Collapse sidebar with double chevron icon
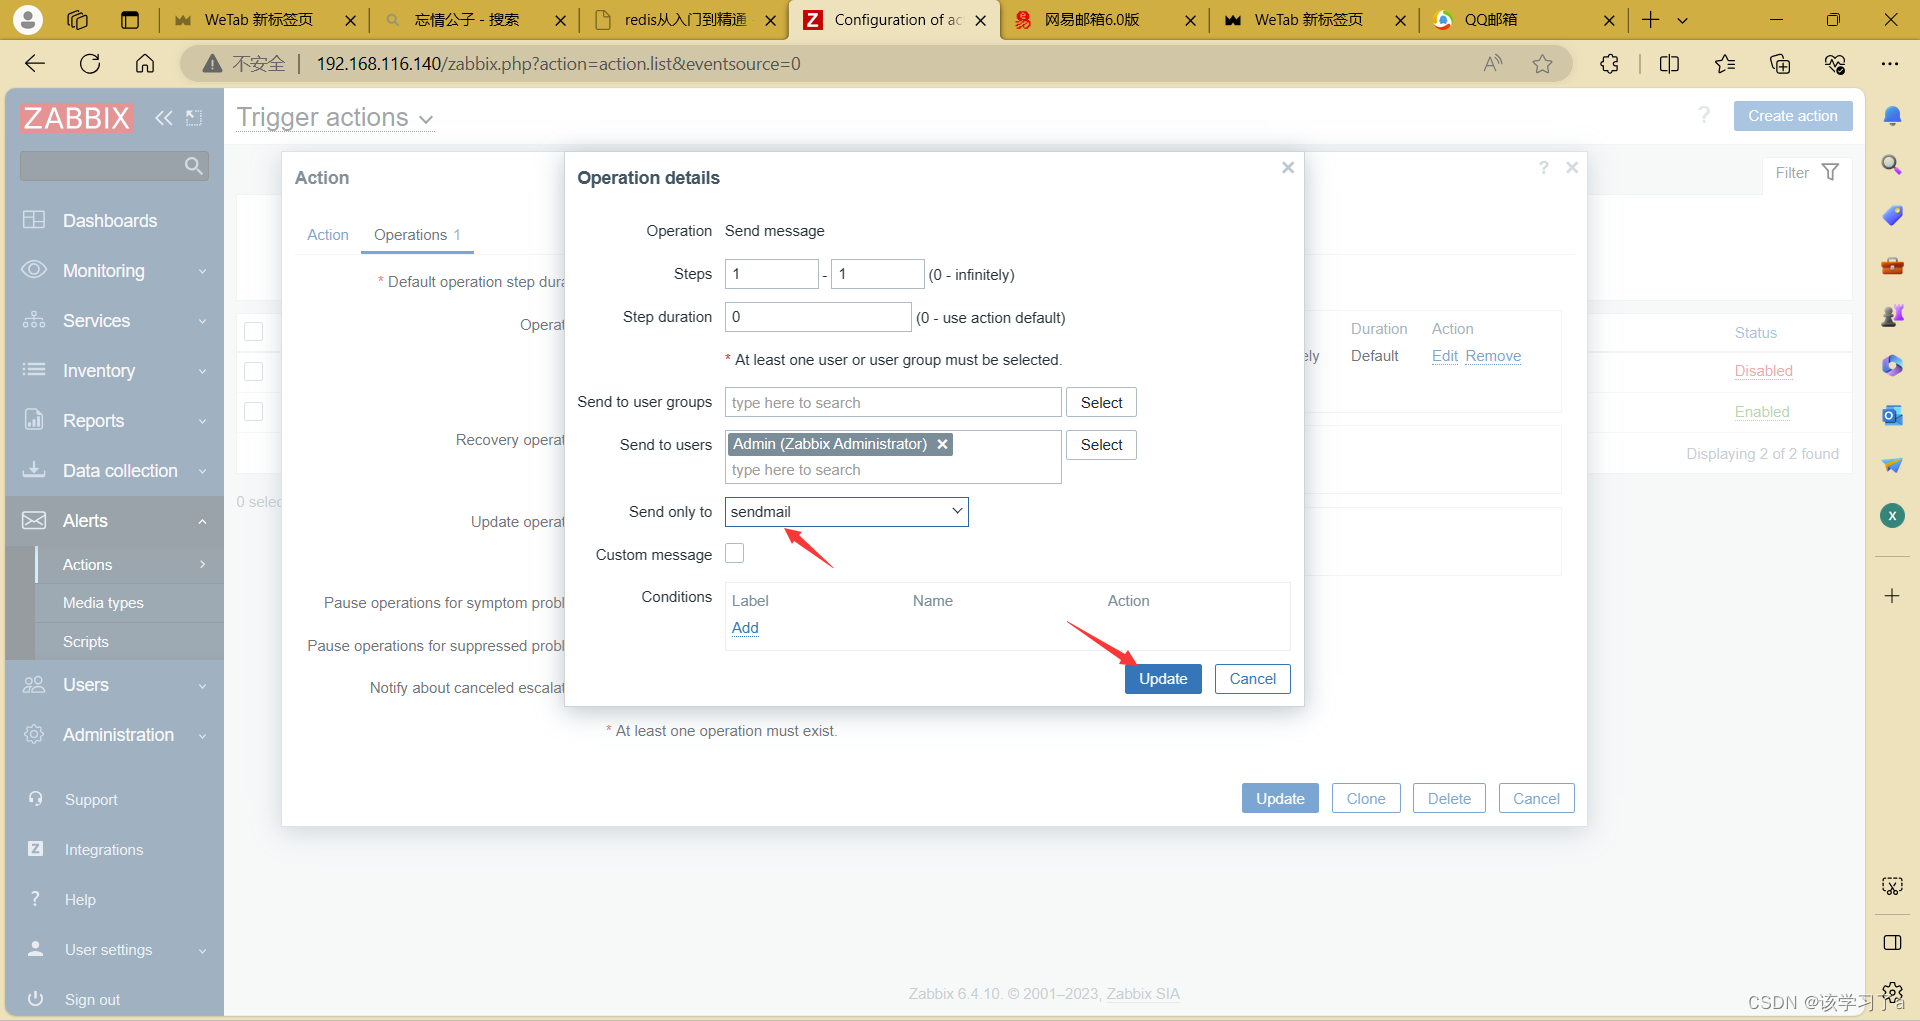 click(x=164, y=118)
